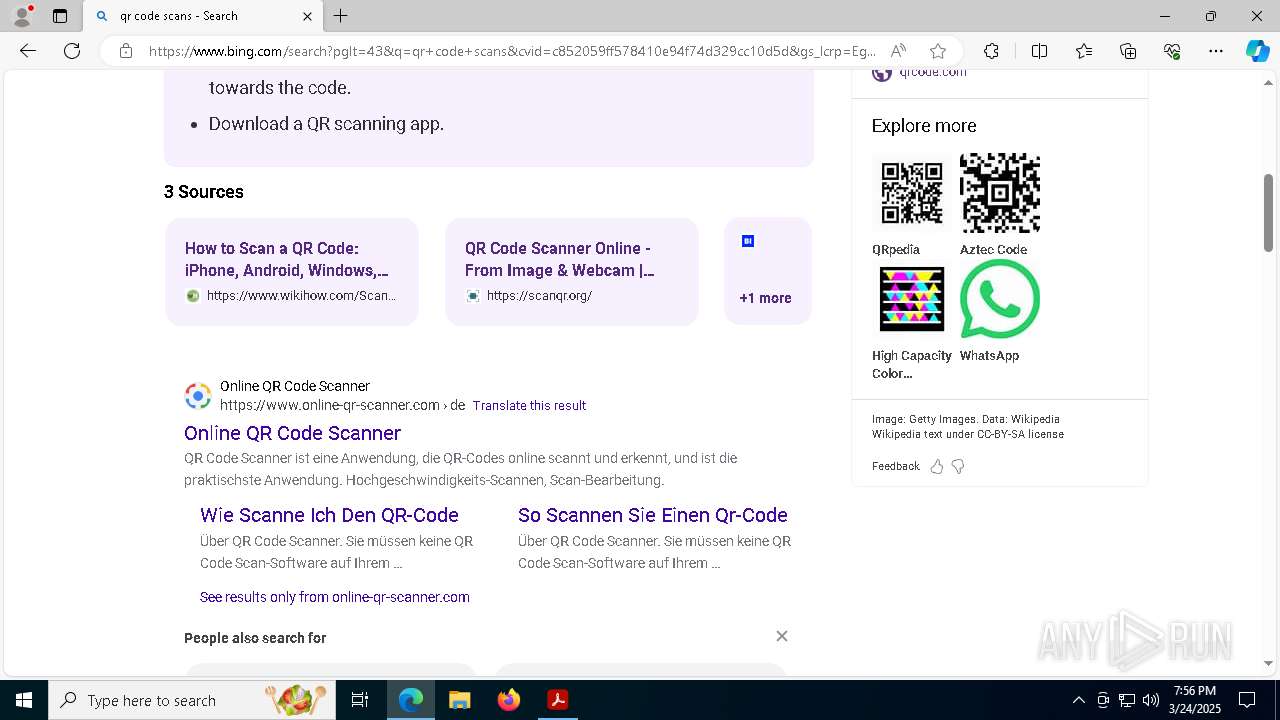Screen dimensions: 1280x720
Task: Open the WhatsApp thumbnail
Action: click(x=1000, y=299)
